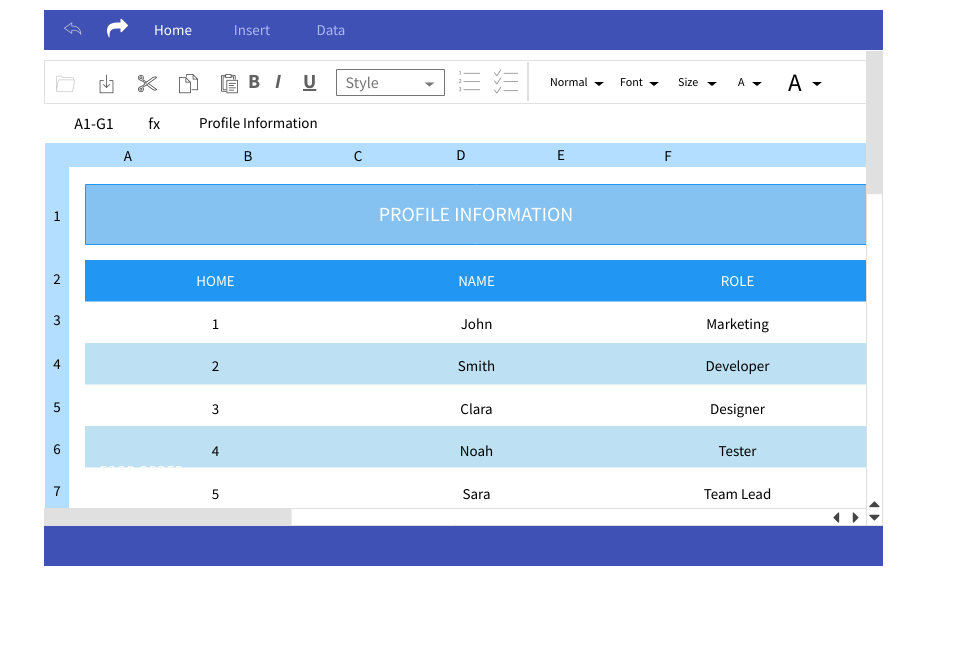This screenshot has width=953, height=666.
Task: Click the Undo arrow icon
Action: click(71, 29)
